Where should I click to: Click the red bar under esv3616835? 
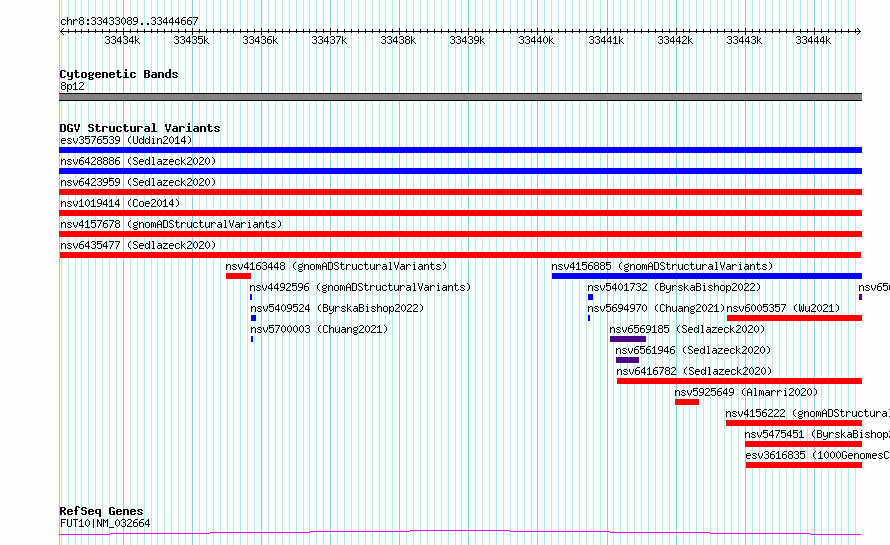(804, 465)
